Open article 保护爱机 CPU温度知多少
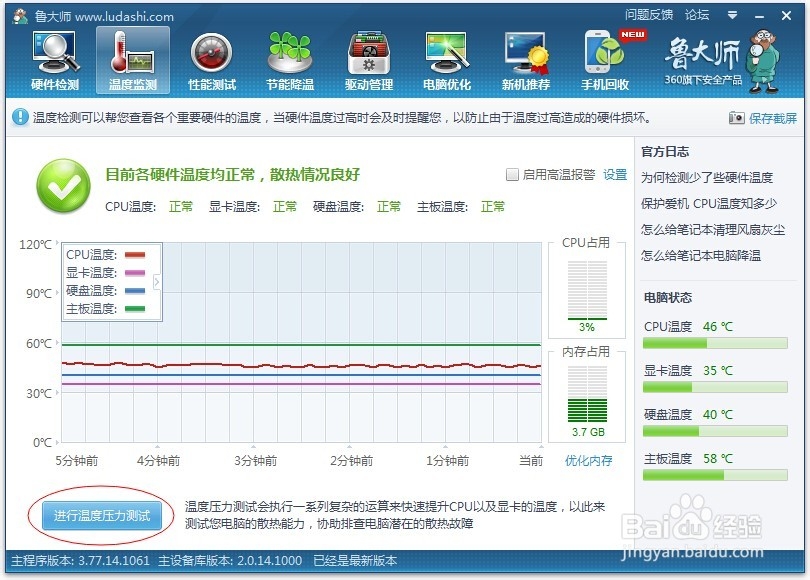Viewport: 810px width, 580px height. point(709,203)
